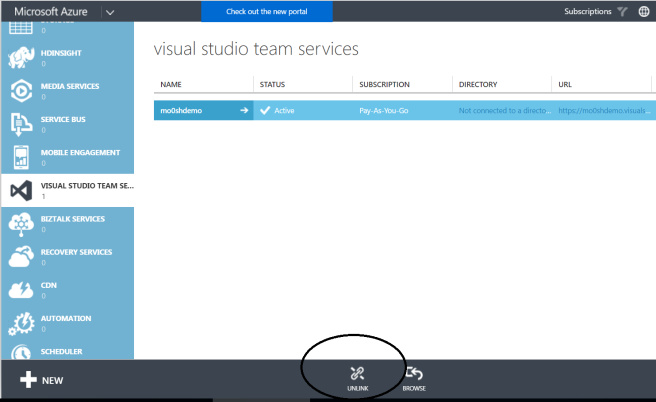Click the visual studio team services heading
The width and height of the screenshot is (656, 402).
256,49
